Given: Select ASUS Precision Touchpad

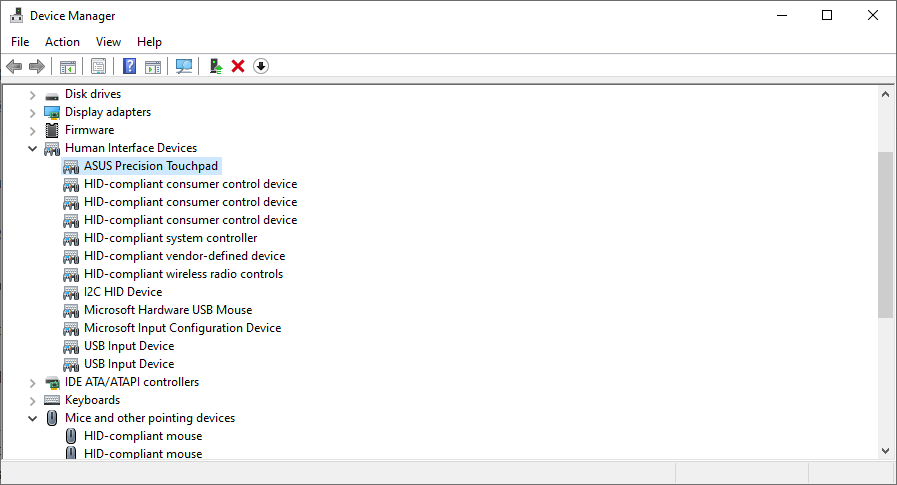Looking at the screenshot, I should (x=151, y=166).
